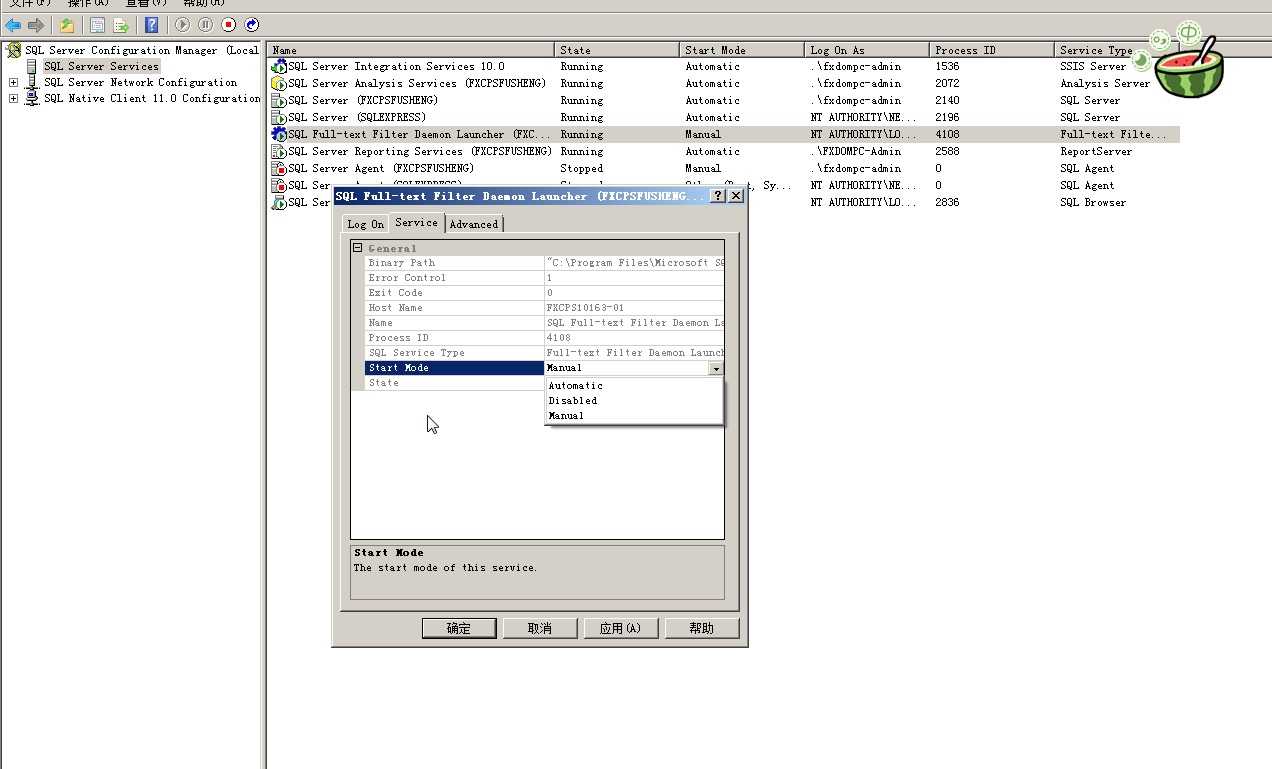Sort by the Process ID column header
The height and width of the screenshot is (769, 1272).
pyautogui.click(x=992, y=50)
